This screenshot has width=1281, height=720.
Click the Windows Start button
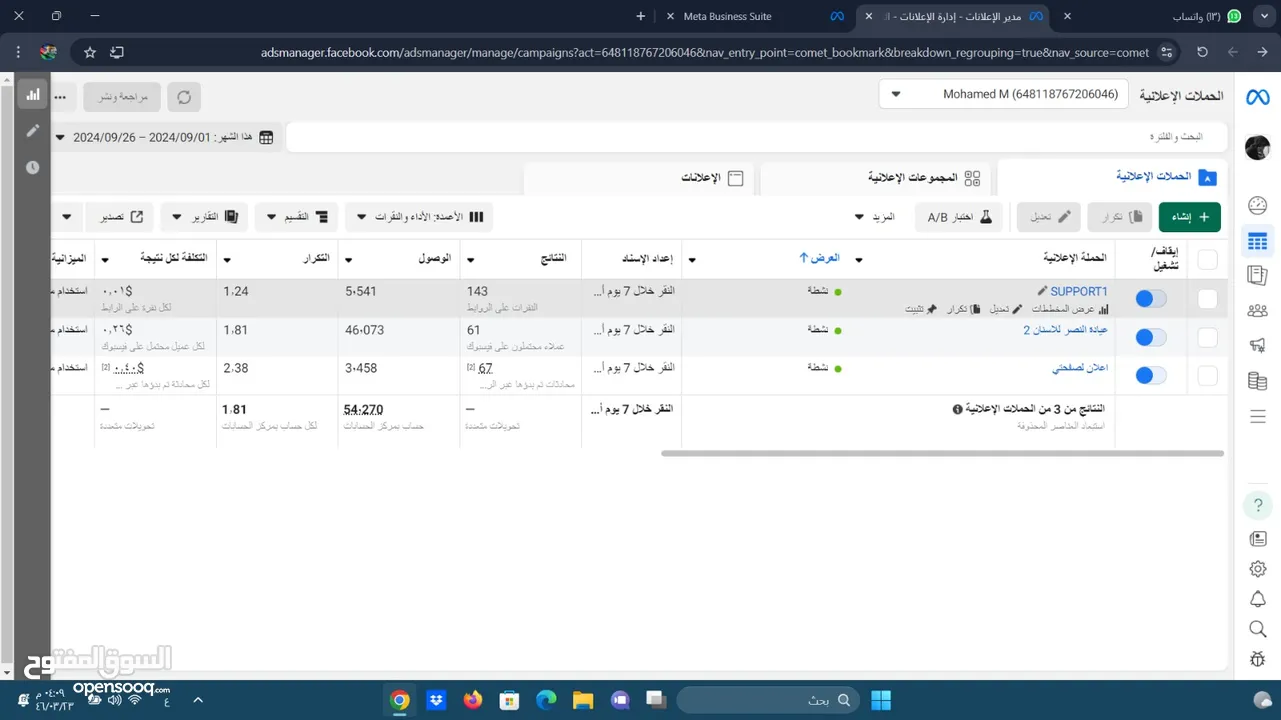click(881, 700)
